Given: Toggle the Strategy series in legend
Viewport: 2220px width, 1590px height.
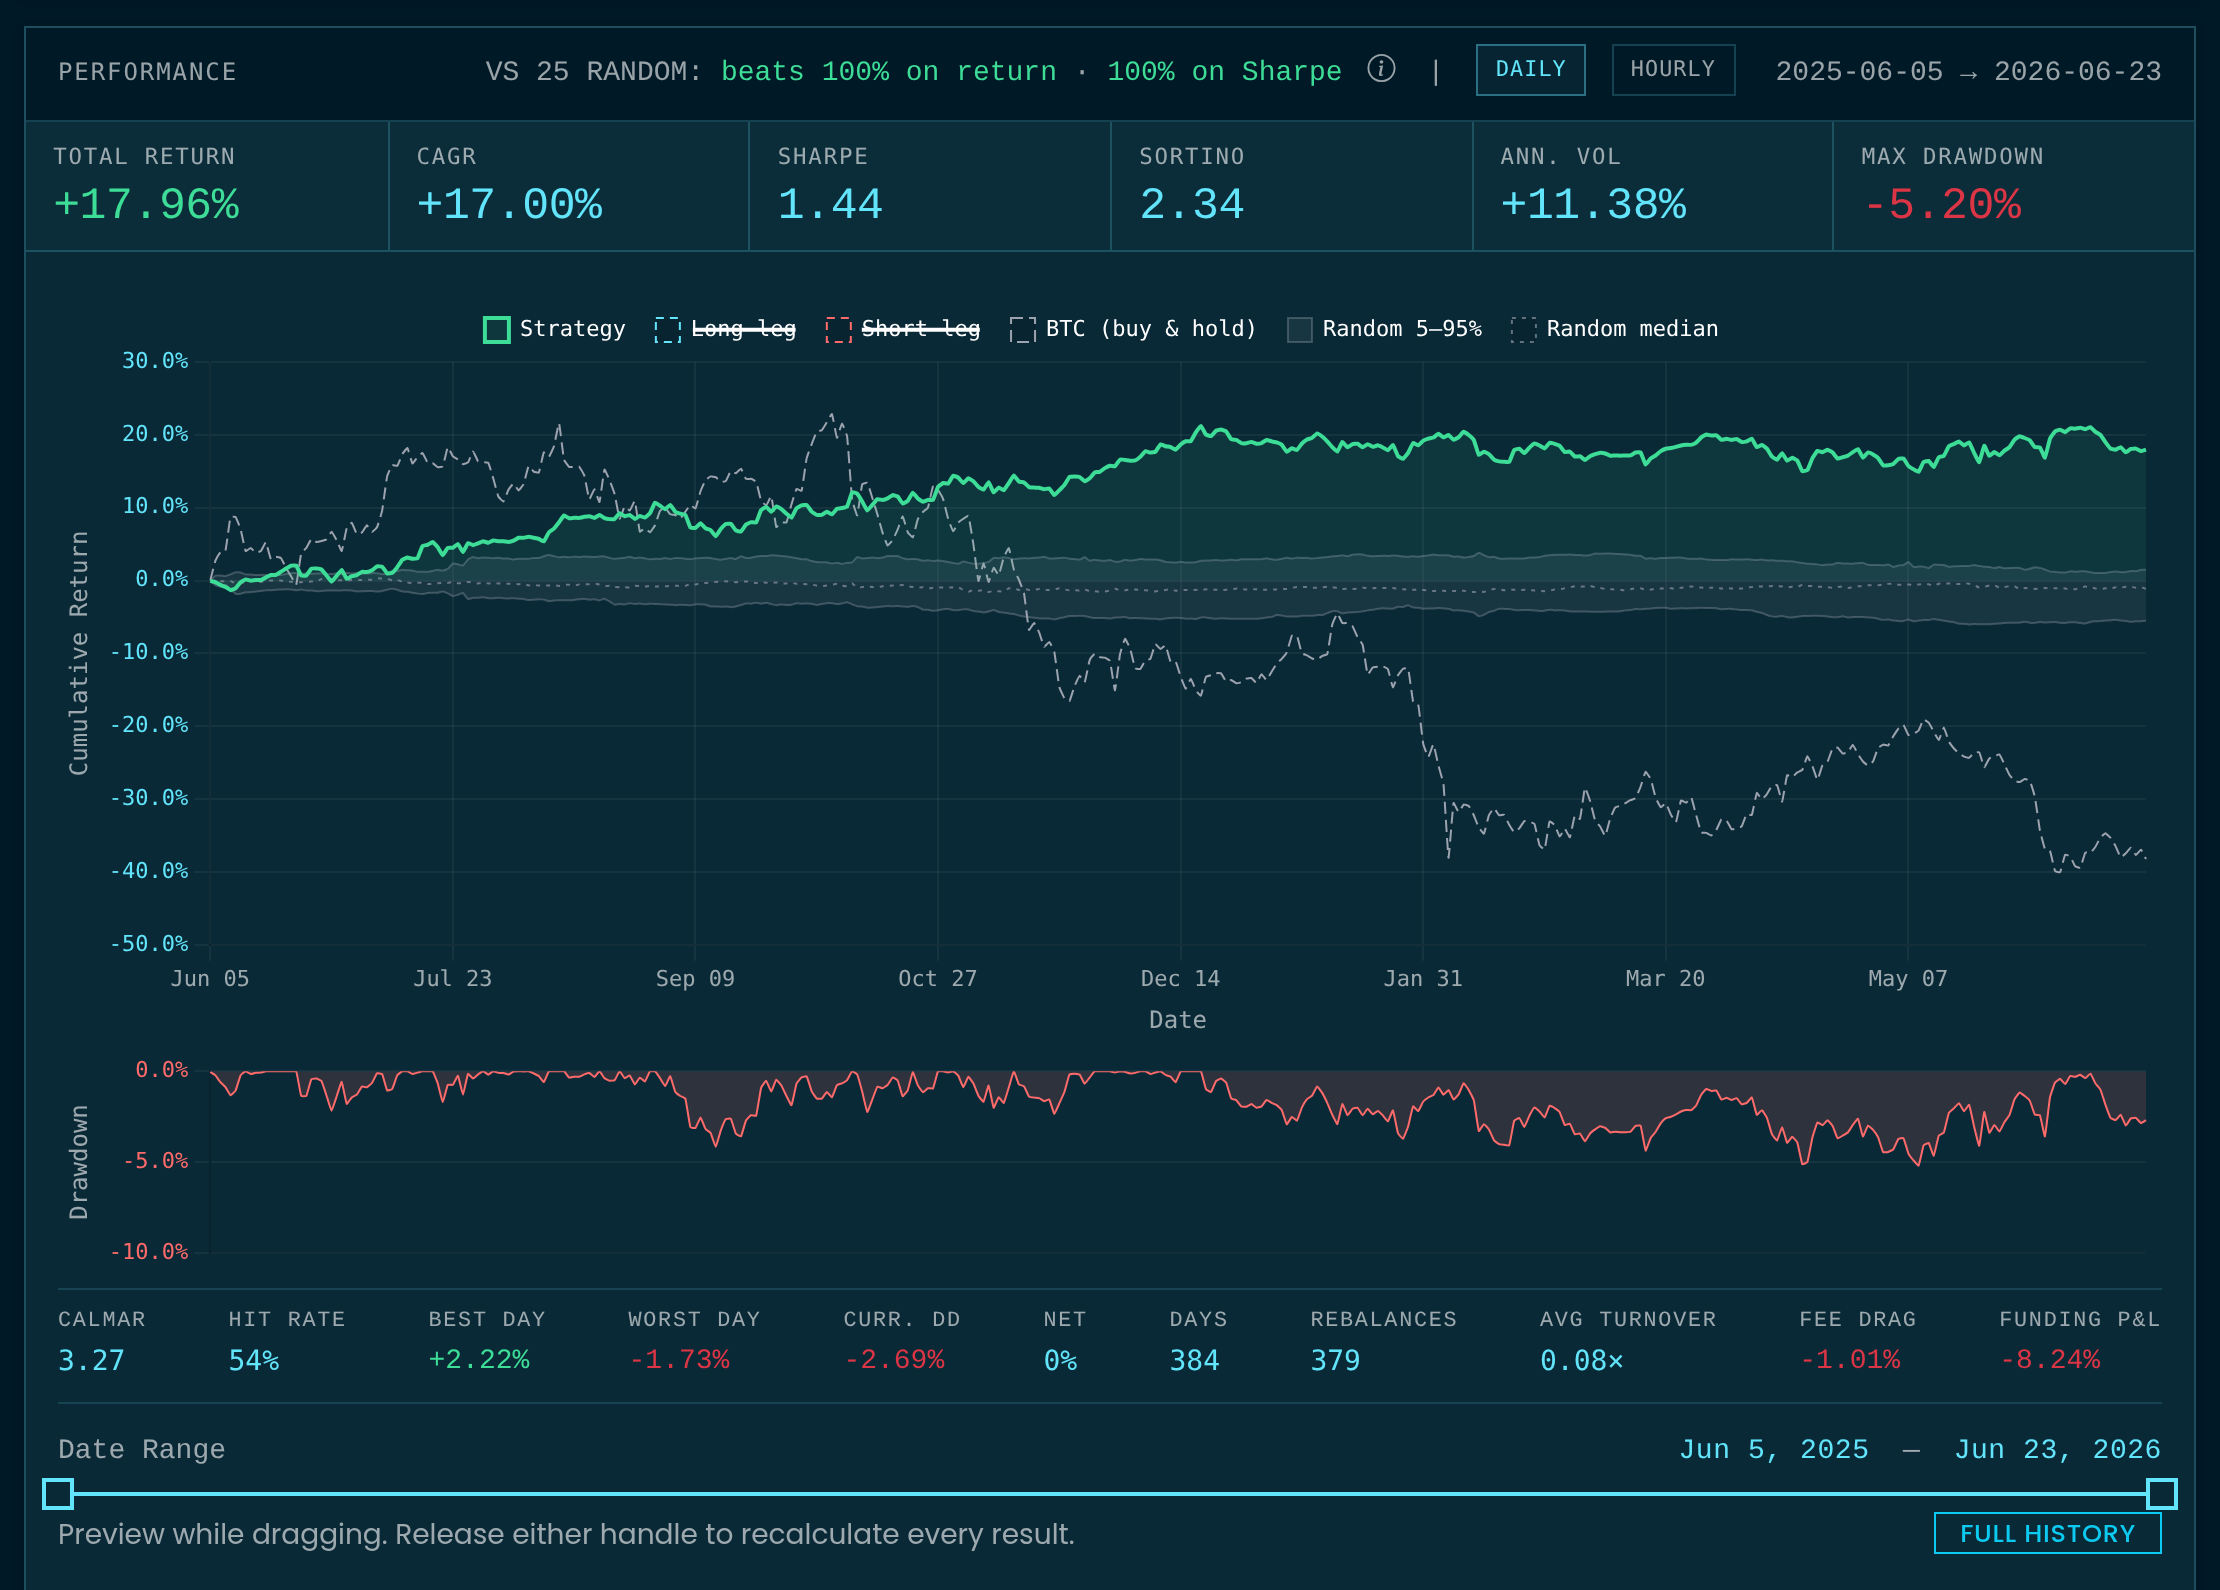Looking at the screenshot, I should tap(554, 329).
